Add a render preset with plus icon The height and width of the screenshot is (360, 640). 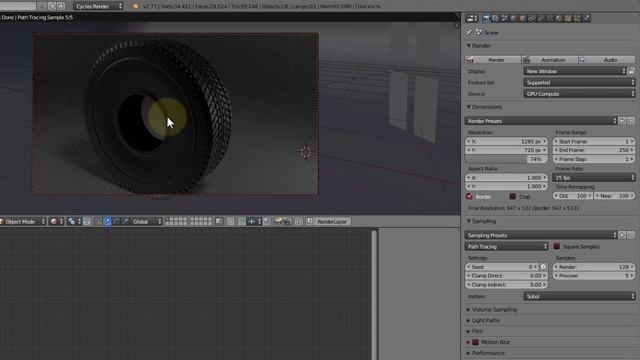(x=622, y=121)
